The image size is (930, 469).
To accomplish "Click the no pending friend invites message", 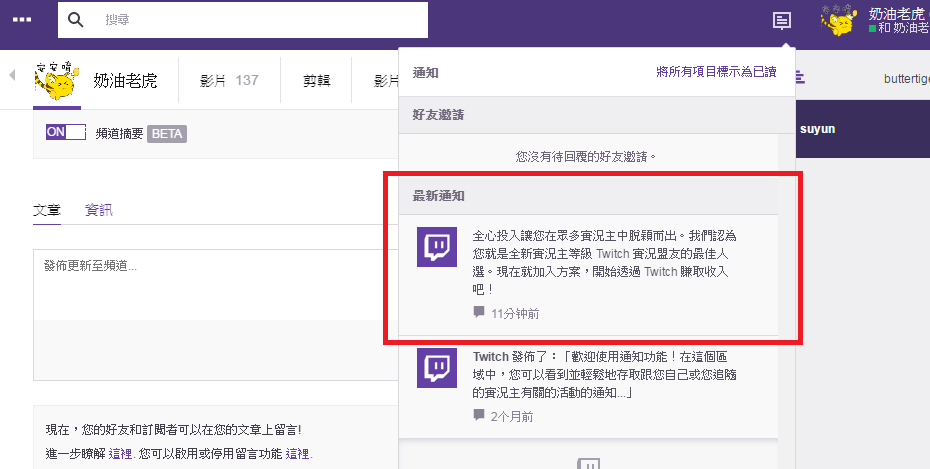I will click(586, 157).
